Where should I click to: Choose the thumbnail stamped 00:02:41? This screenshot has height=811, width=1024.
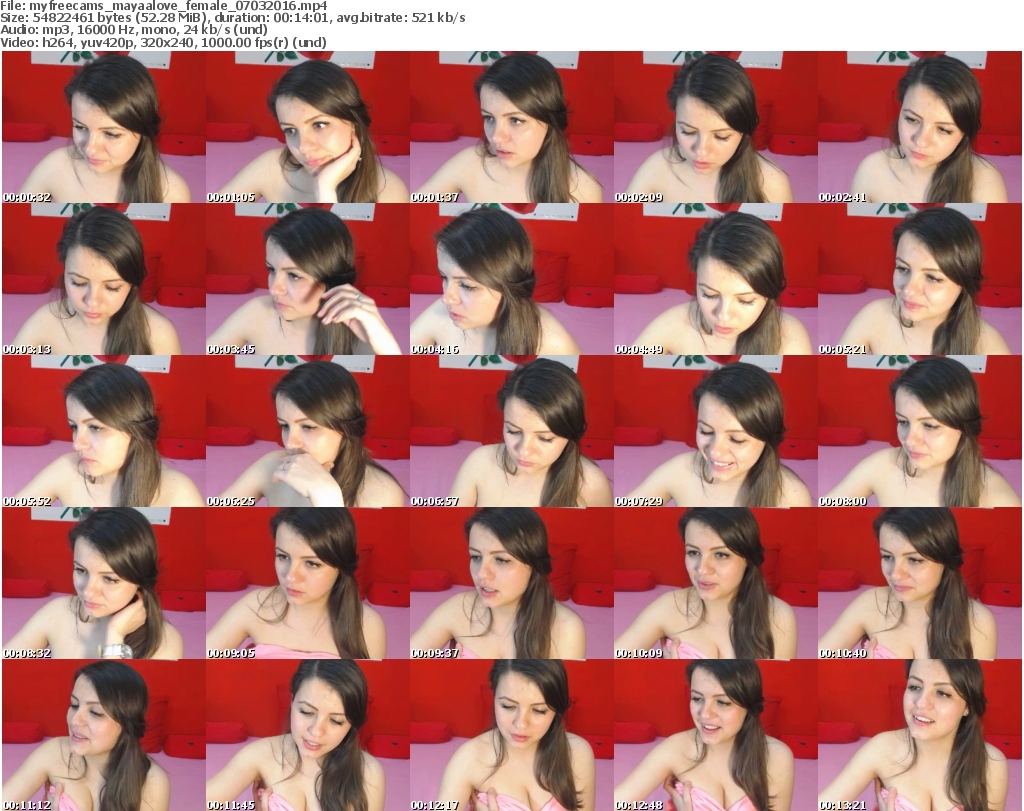(x=920, y=127)
